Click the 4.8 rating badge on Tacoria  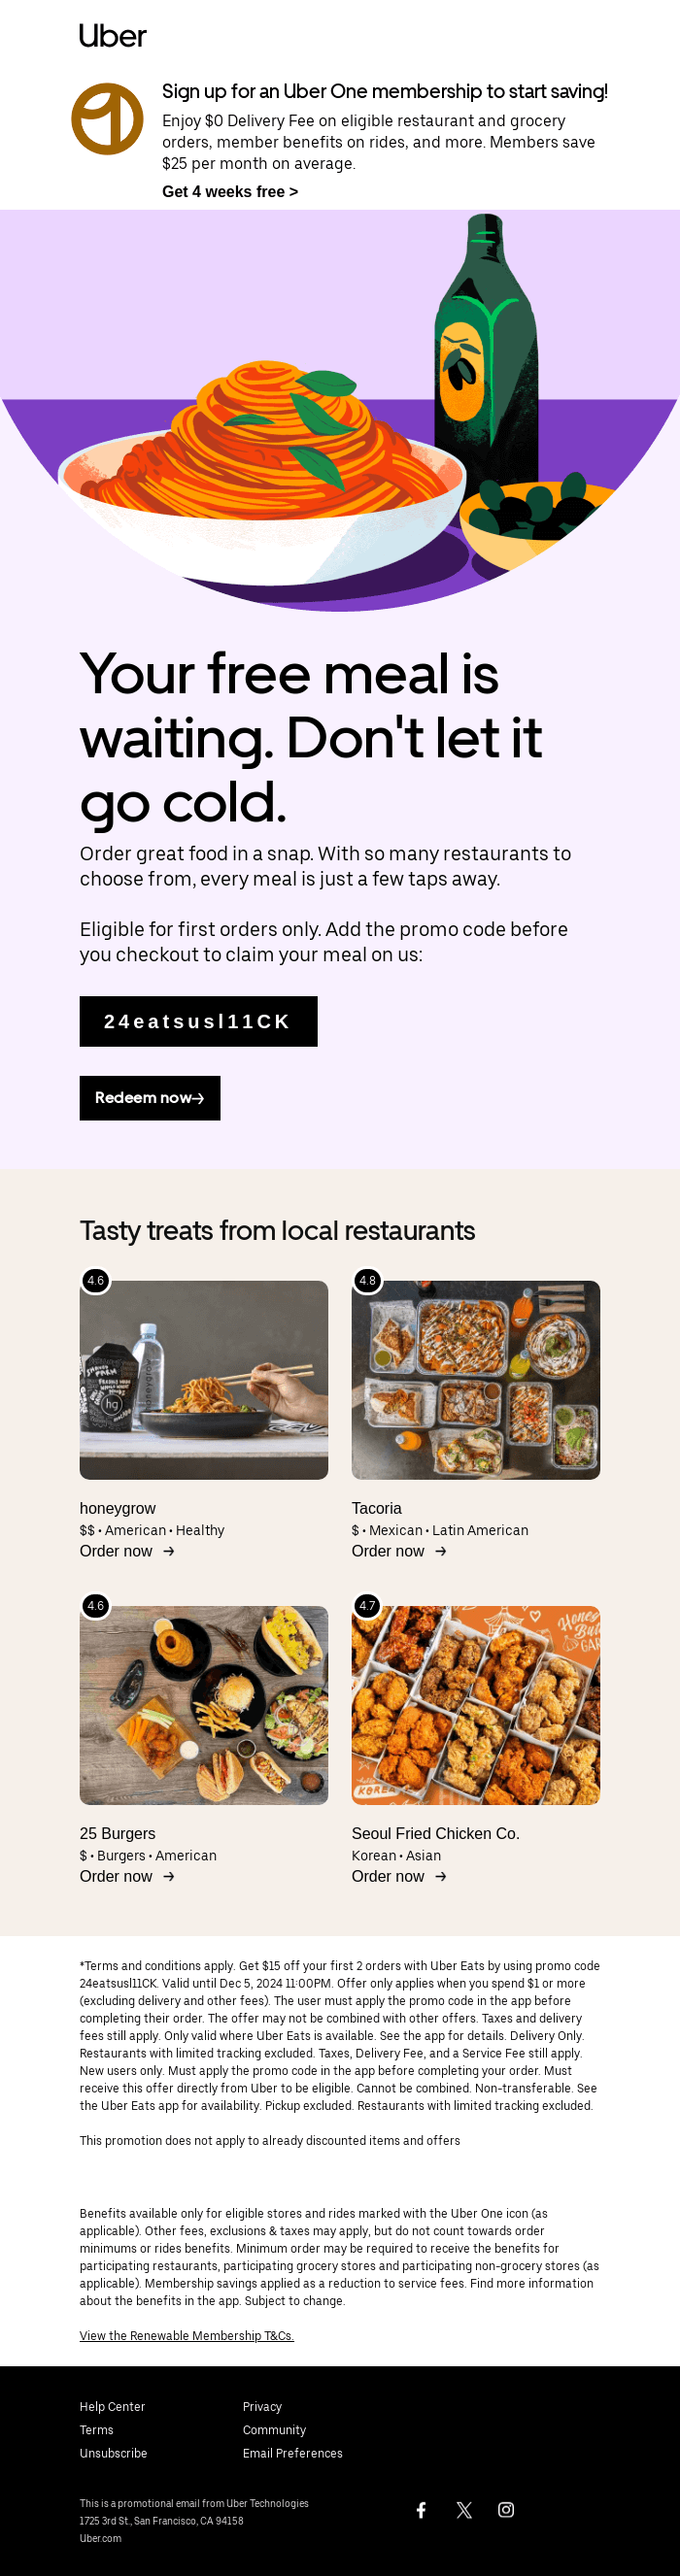click(x=367, y=1280)
